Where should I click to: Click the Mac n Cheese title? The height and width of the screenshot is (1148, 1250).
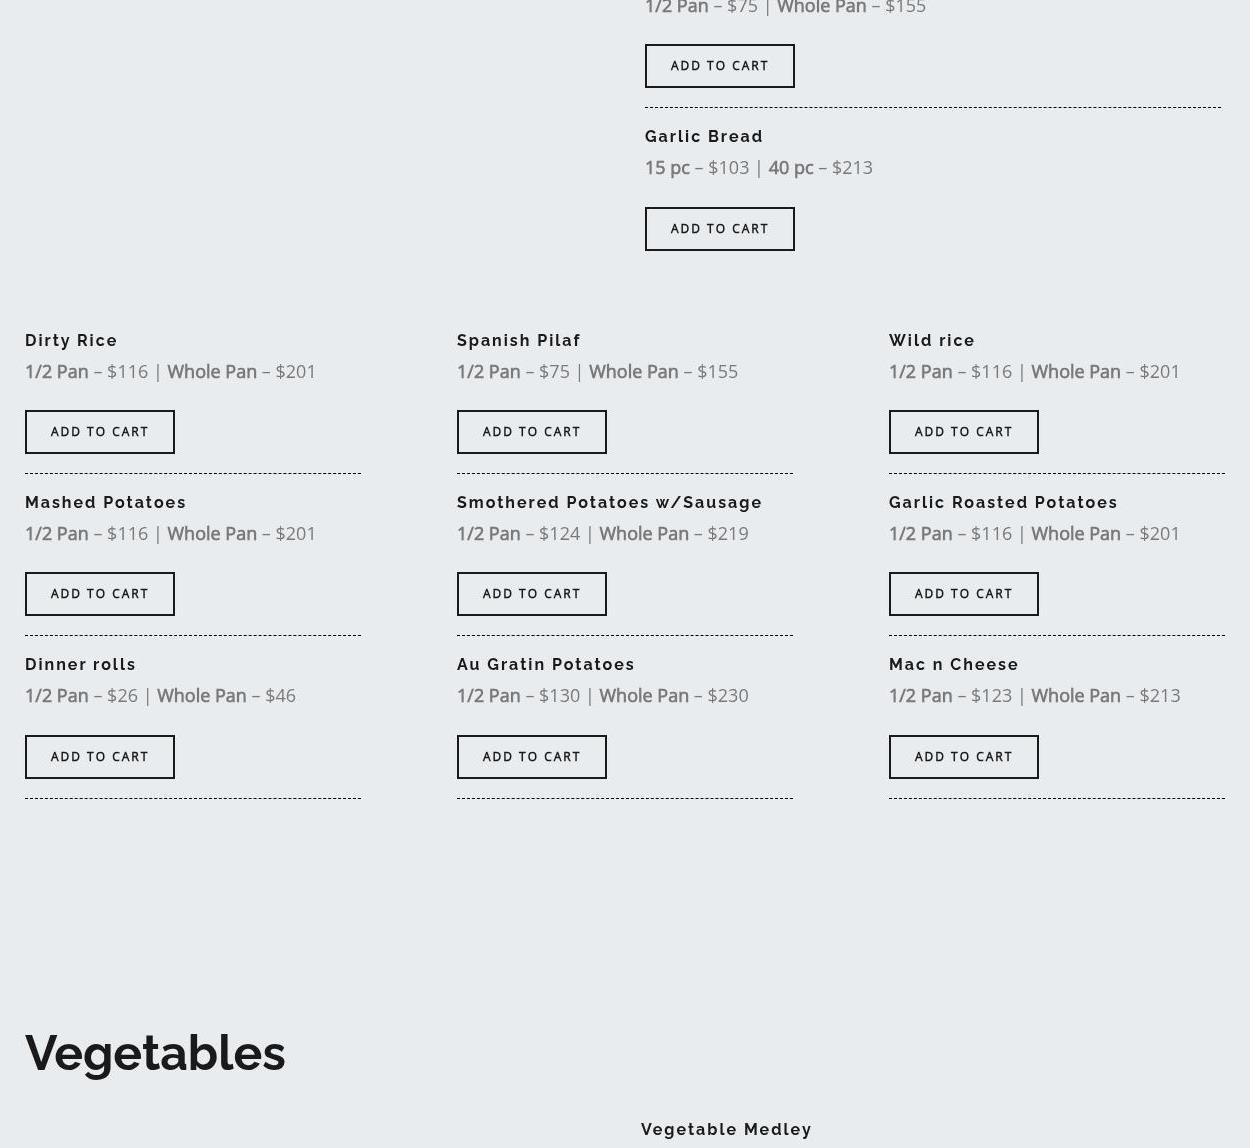coord(953,664)
